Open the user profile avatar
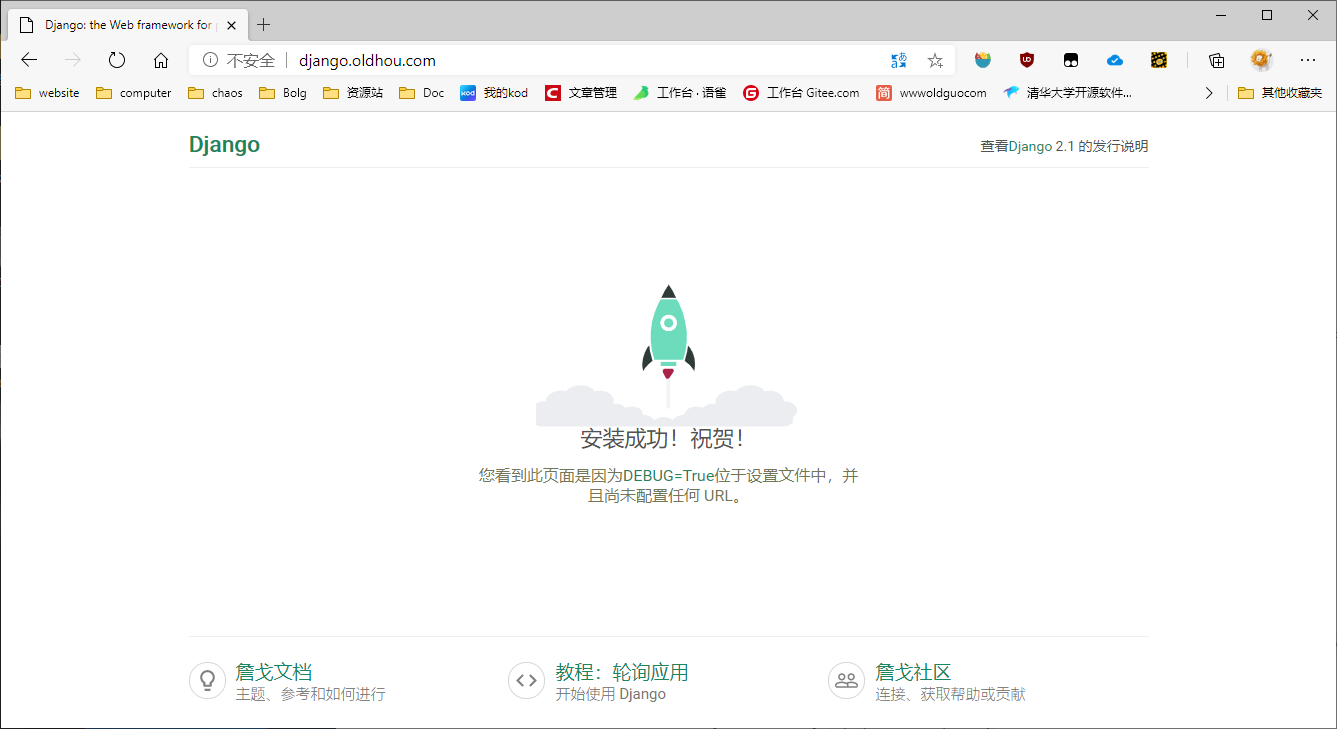This screenshot has width=1337, height=729. click(x=1261, y=60)
